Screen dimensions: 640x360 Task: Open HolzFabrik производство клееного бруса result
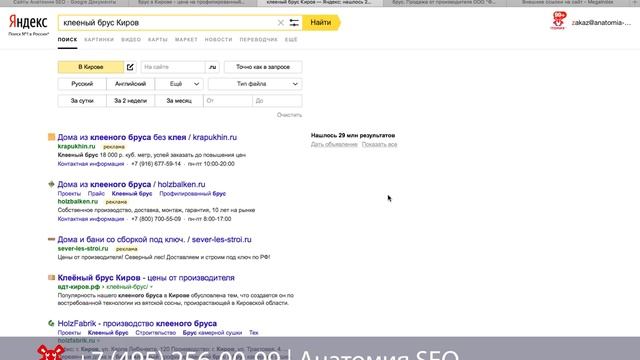137,323
